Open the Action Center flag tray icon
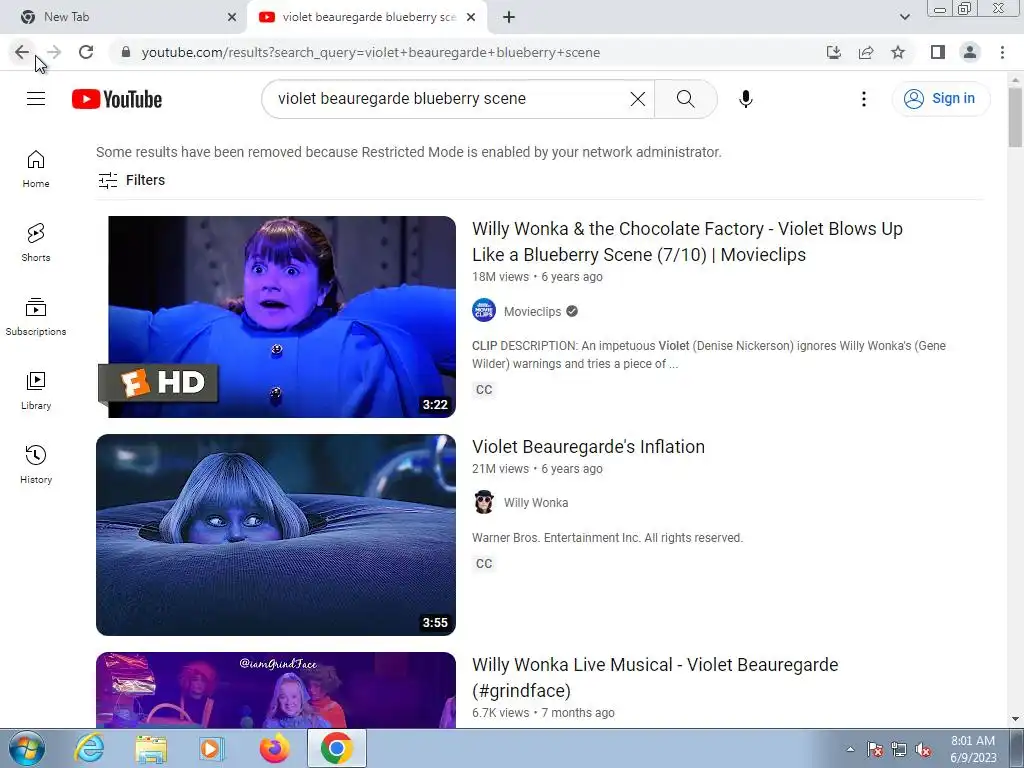 pyautogui.click(x=875, y=750)
